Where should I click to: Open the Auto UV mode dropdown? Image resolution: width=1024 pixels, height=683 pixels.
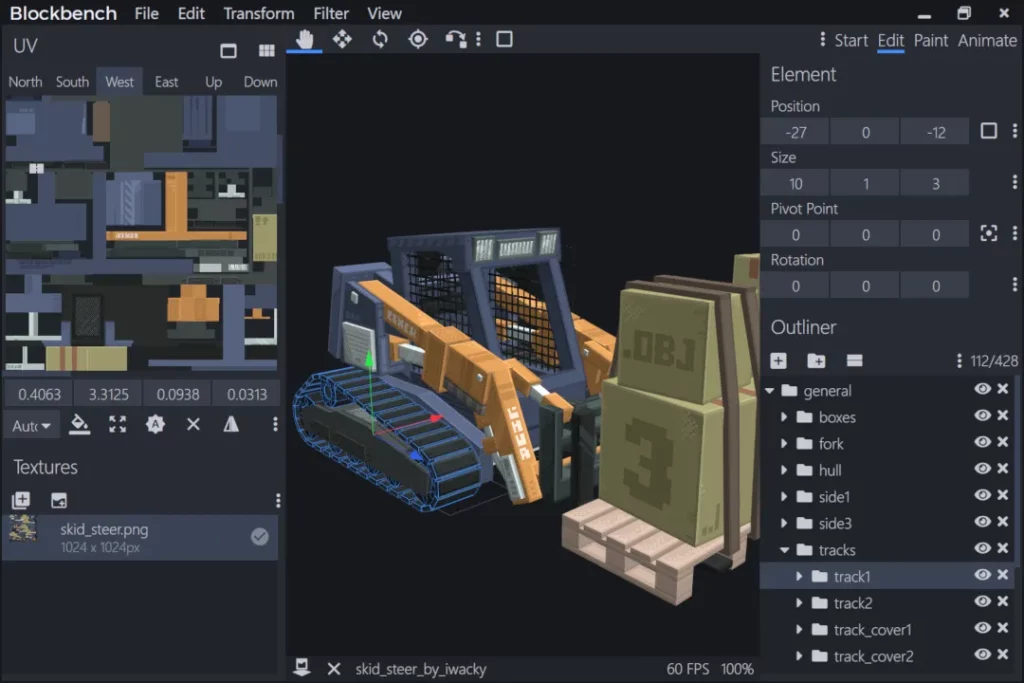click(x=31, y=426)
